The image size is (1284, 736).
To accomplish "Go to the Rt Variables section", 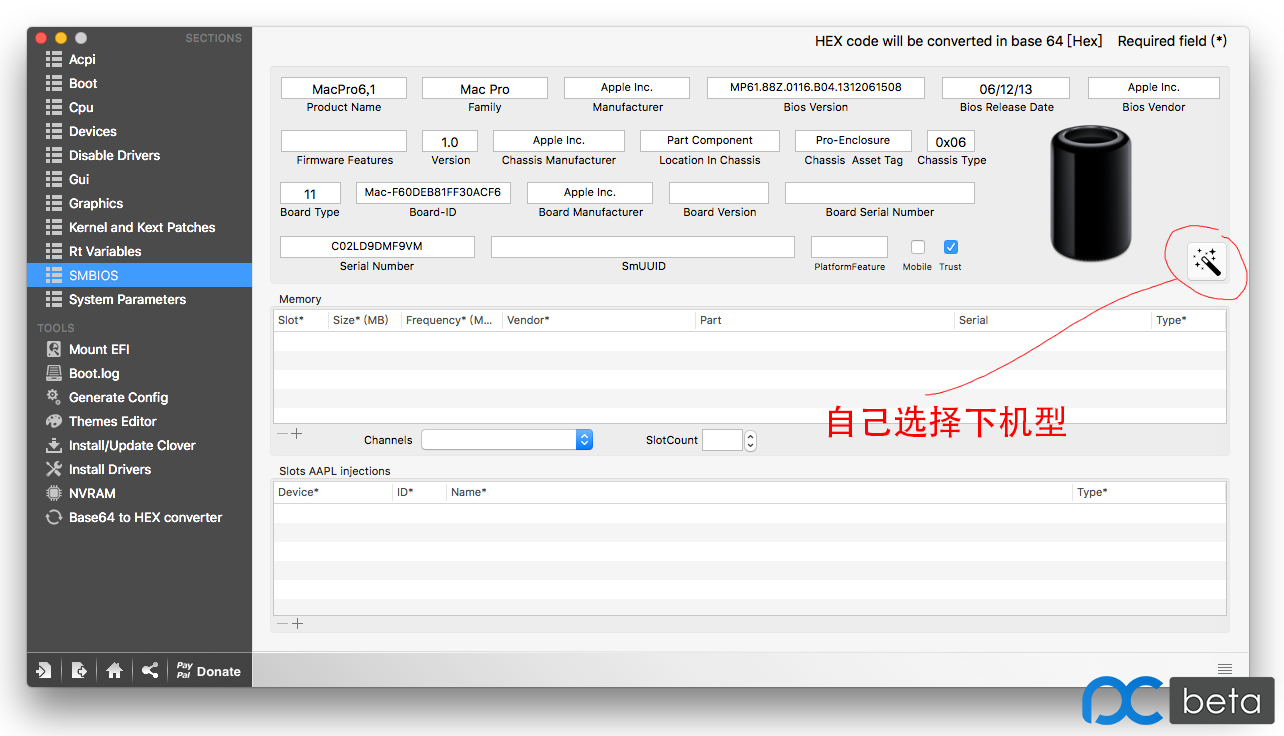I will [x=104, y=251].
